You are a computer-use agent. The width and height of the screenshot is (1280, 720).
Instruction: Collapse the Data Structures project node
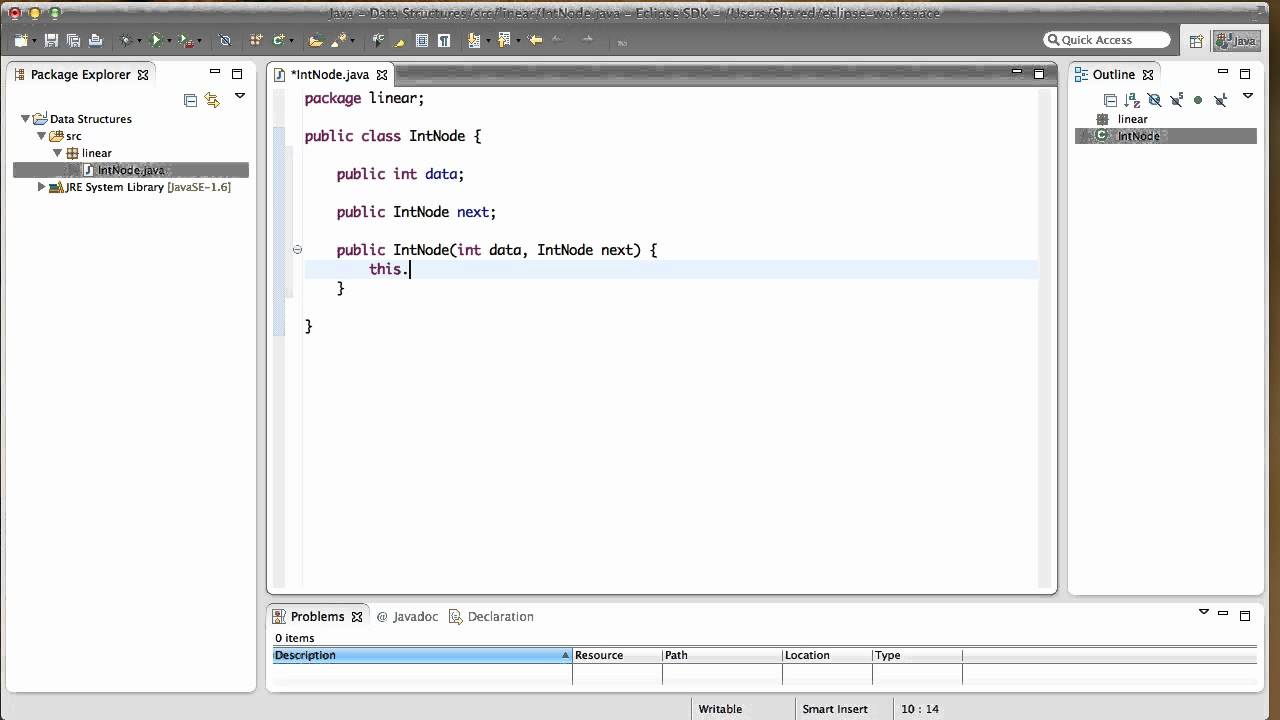[26, 119]
